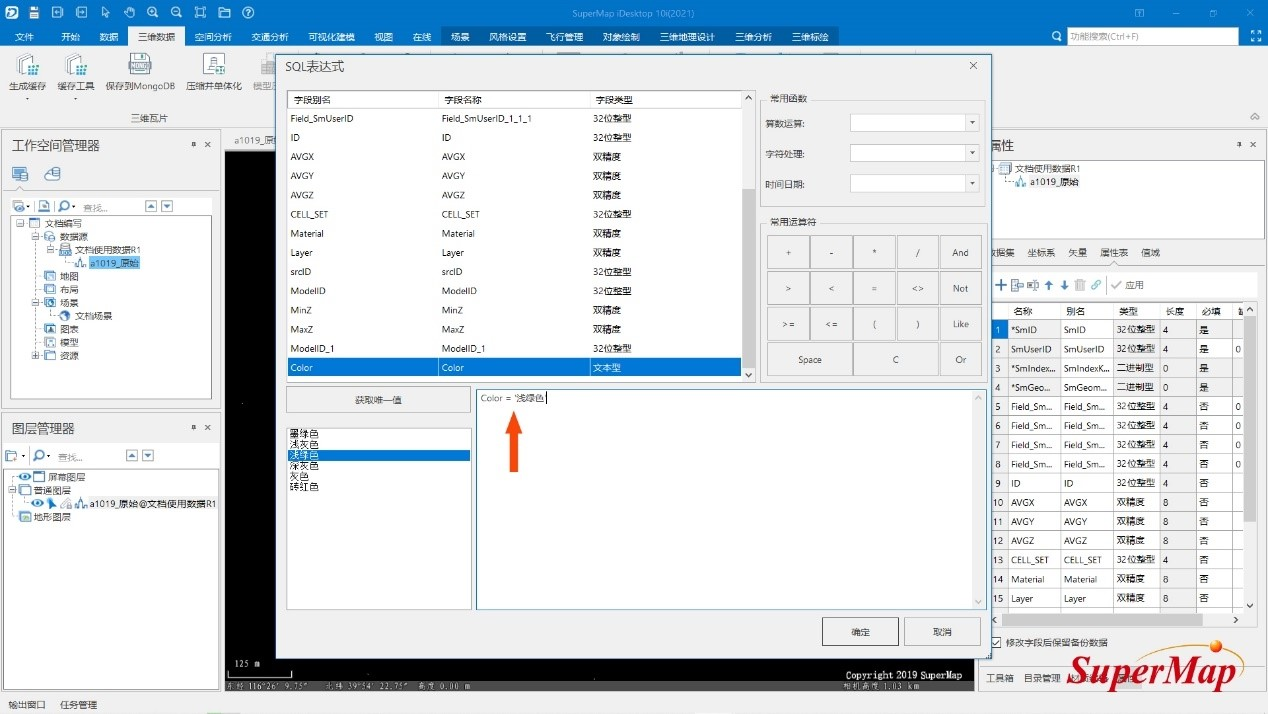Image resolution: width=1268 pixels, height=714 pixels.
Task: Collapse the 普通图层 node in layer manager
Action: 11,490
